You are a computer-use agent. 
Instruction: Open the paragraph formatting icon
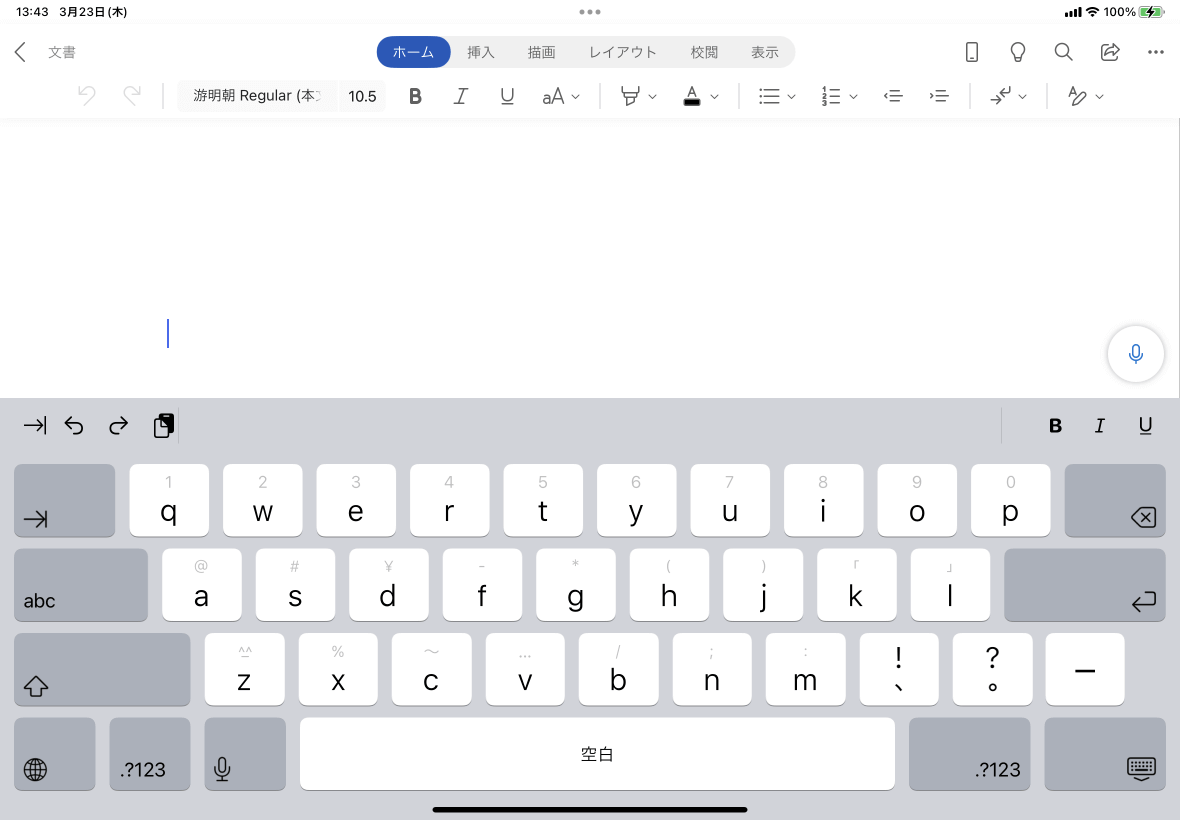click(1000, 96)
